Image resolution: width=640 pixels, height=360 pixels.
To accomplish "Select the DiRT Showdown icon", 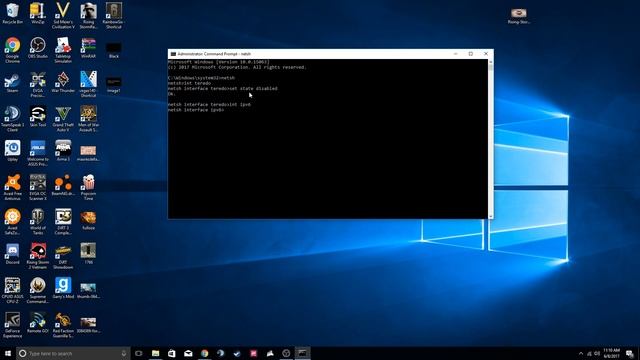I will [x=63, y=256].
